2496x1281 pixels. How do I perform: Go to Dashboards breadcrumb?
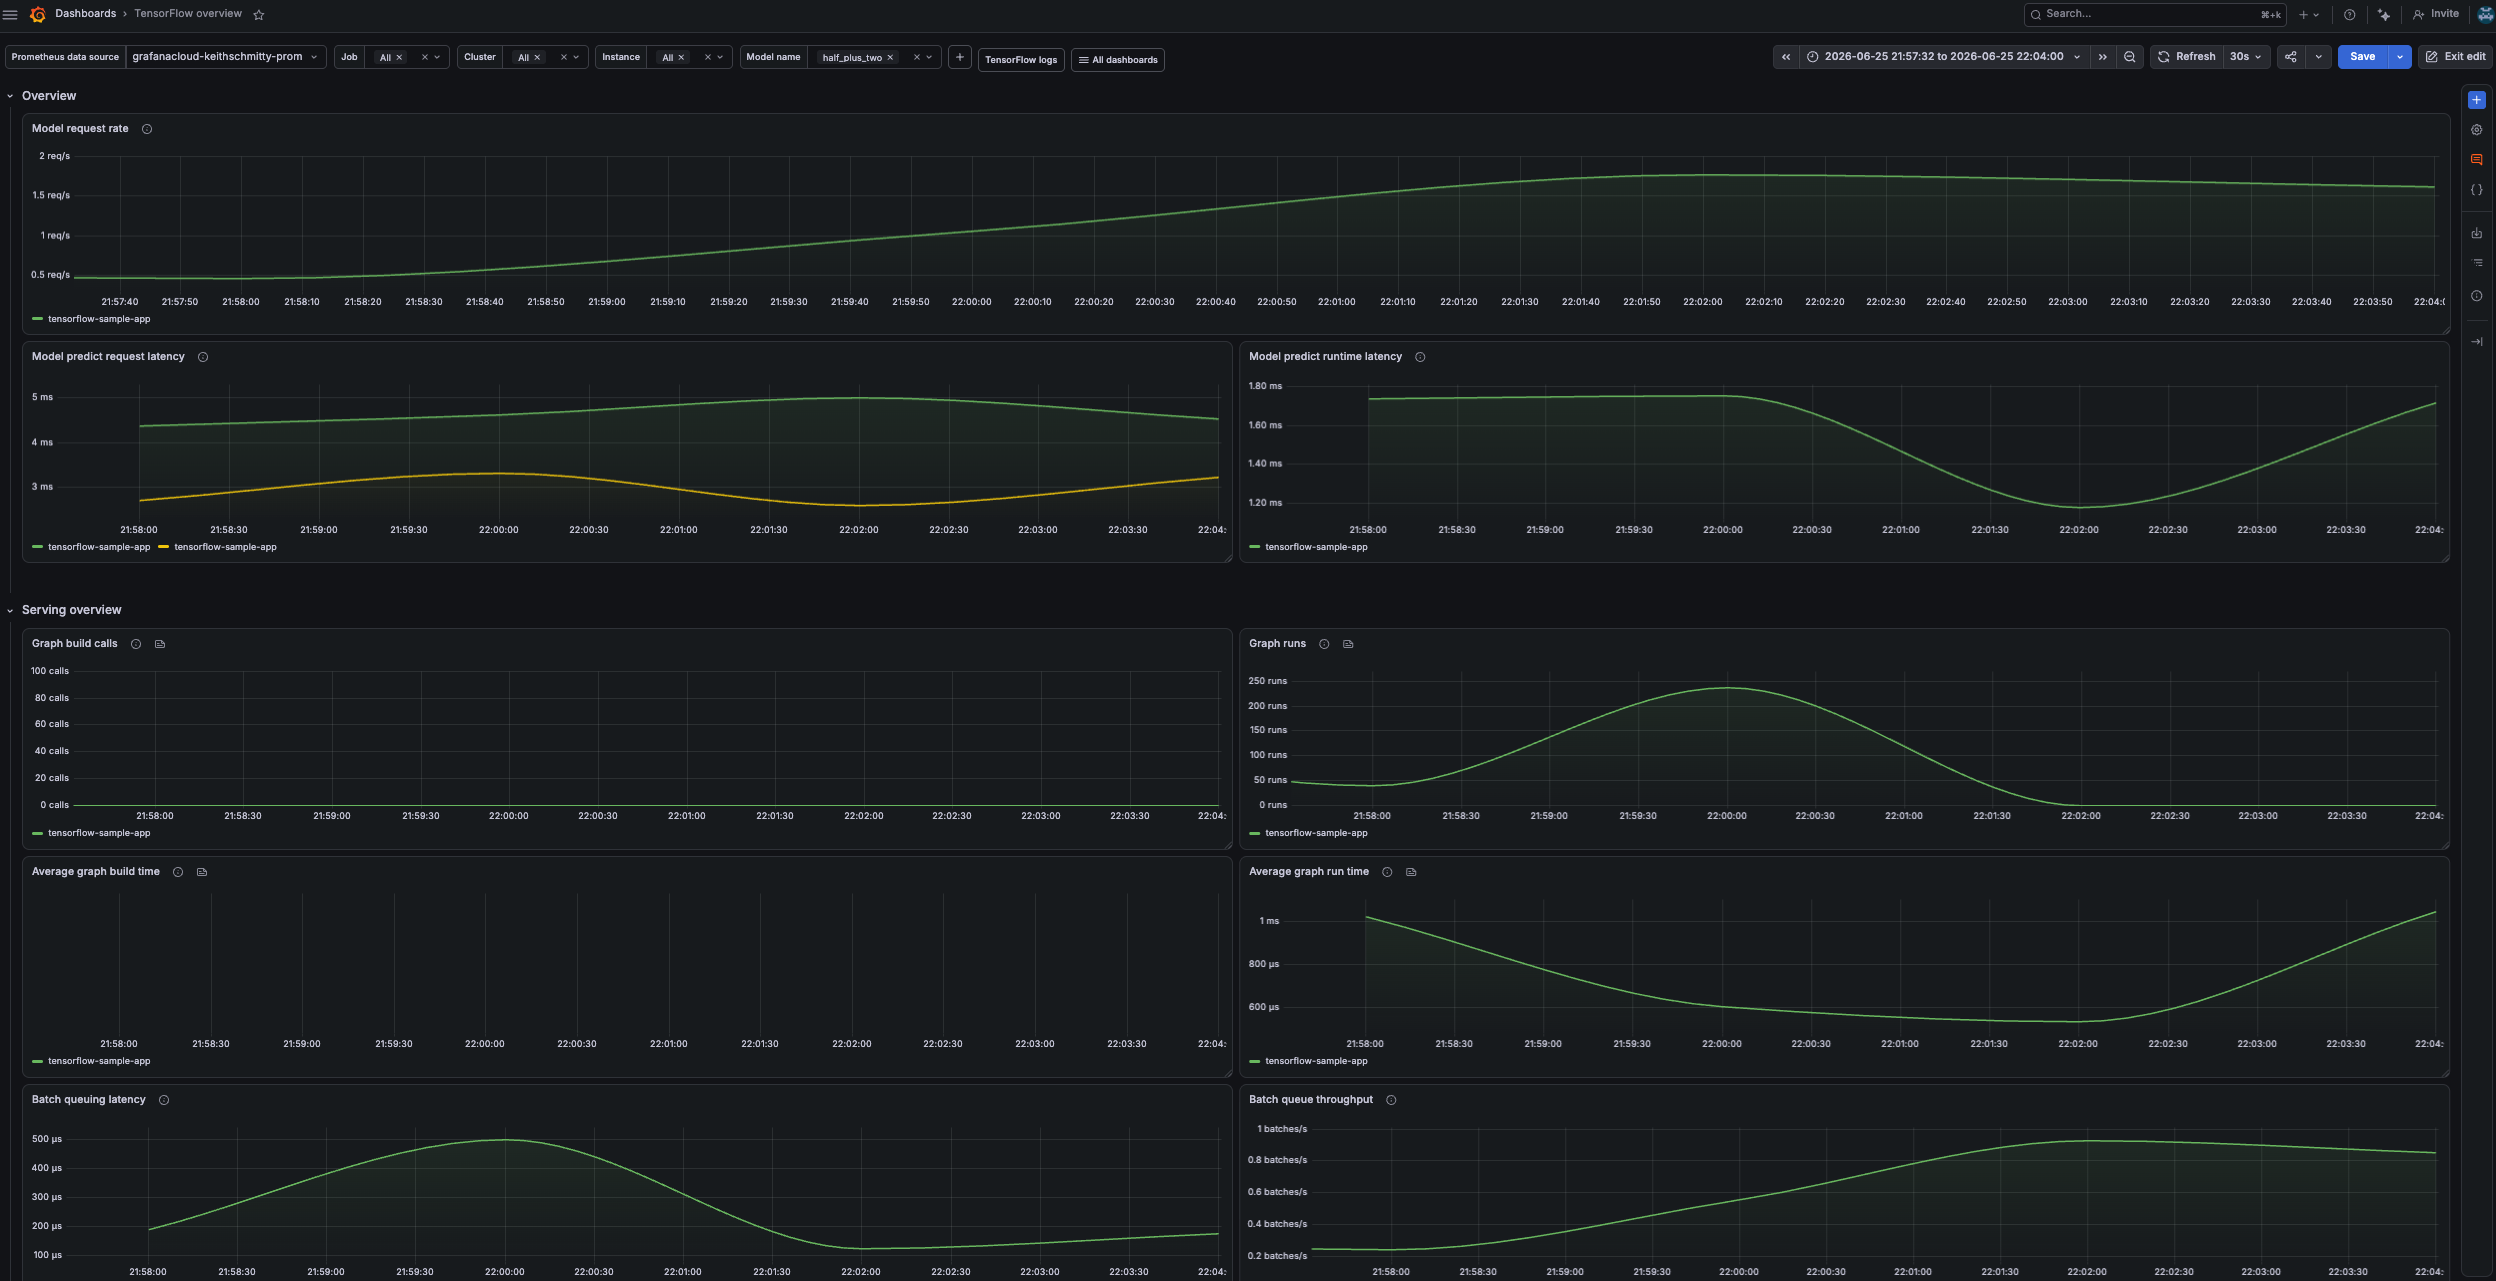tap(85, 14)
